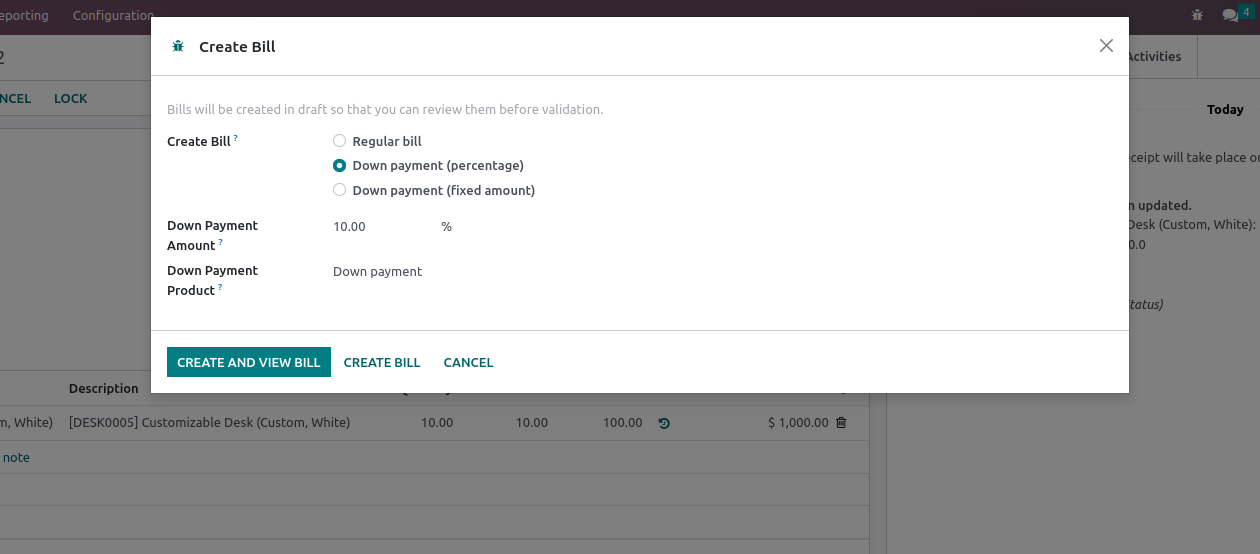The width and height of the screenshot is (1260, 554).
Task: Click the Create Bill button
Action: (382, 362)
